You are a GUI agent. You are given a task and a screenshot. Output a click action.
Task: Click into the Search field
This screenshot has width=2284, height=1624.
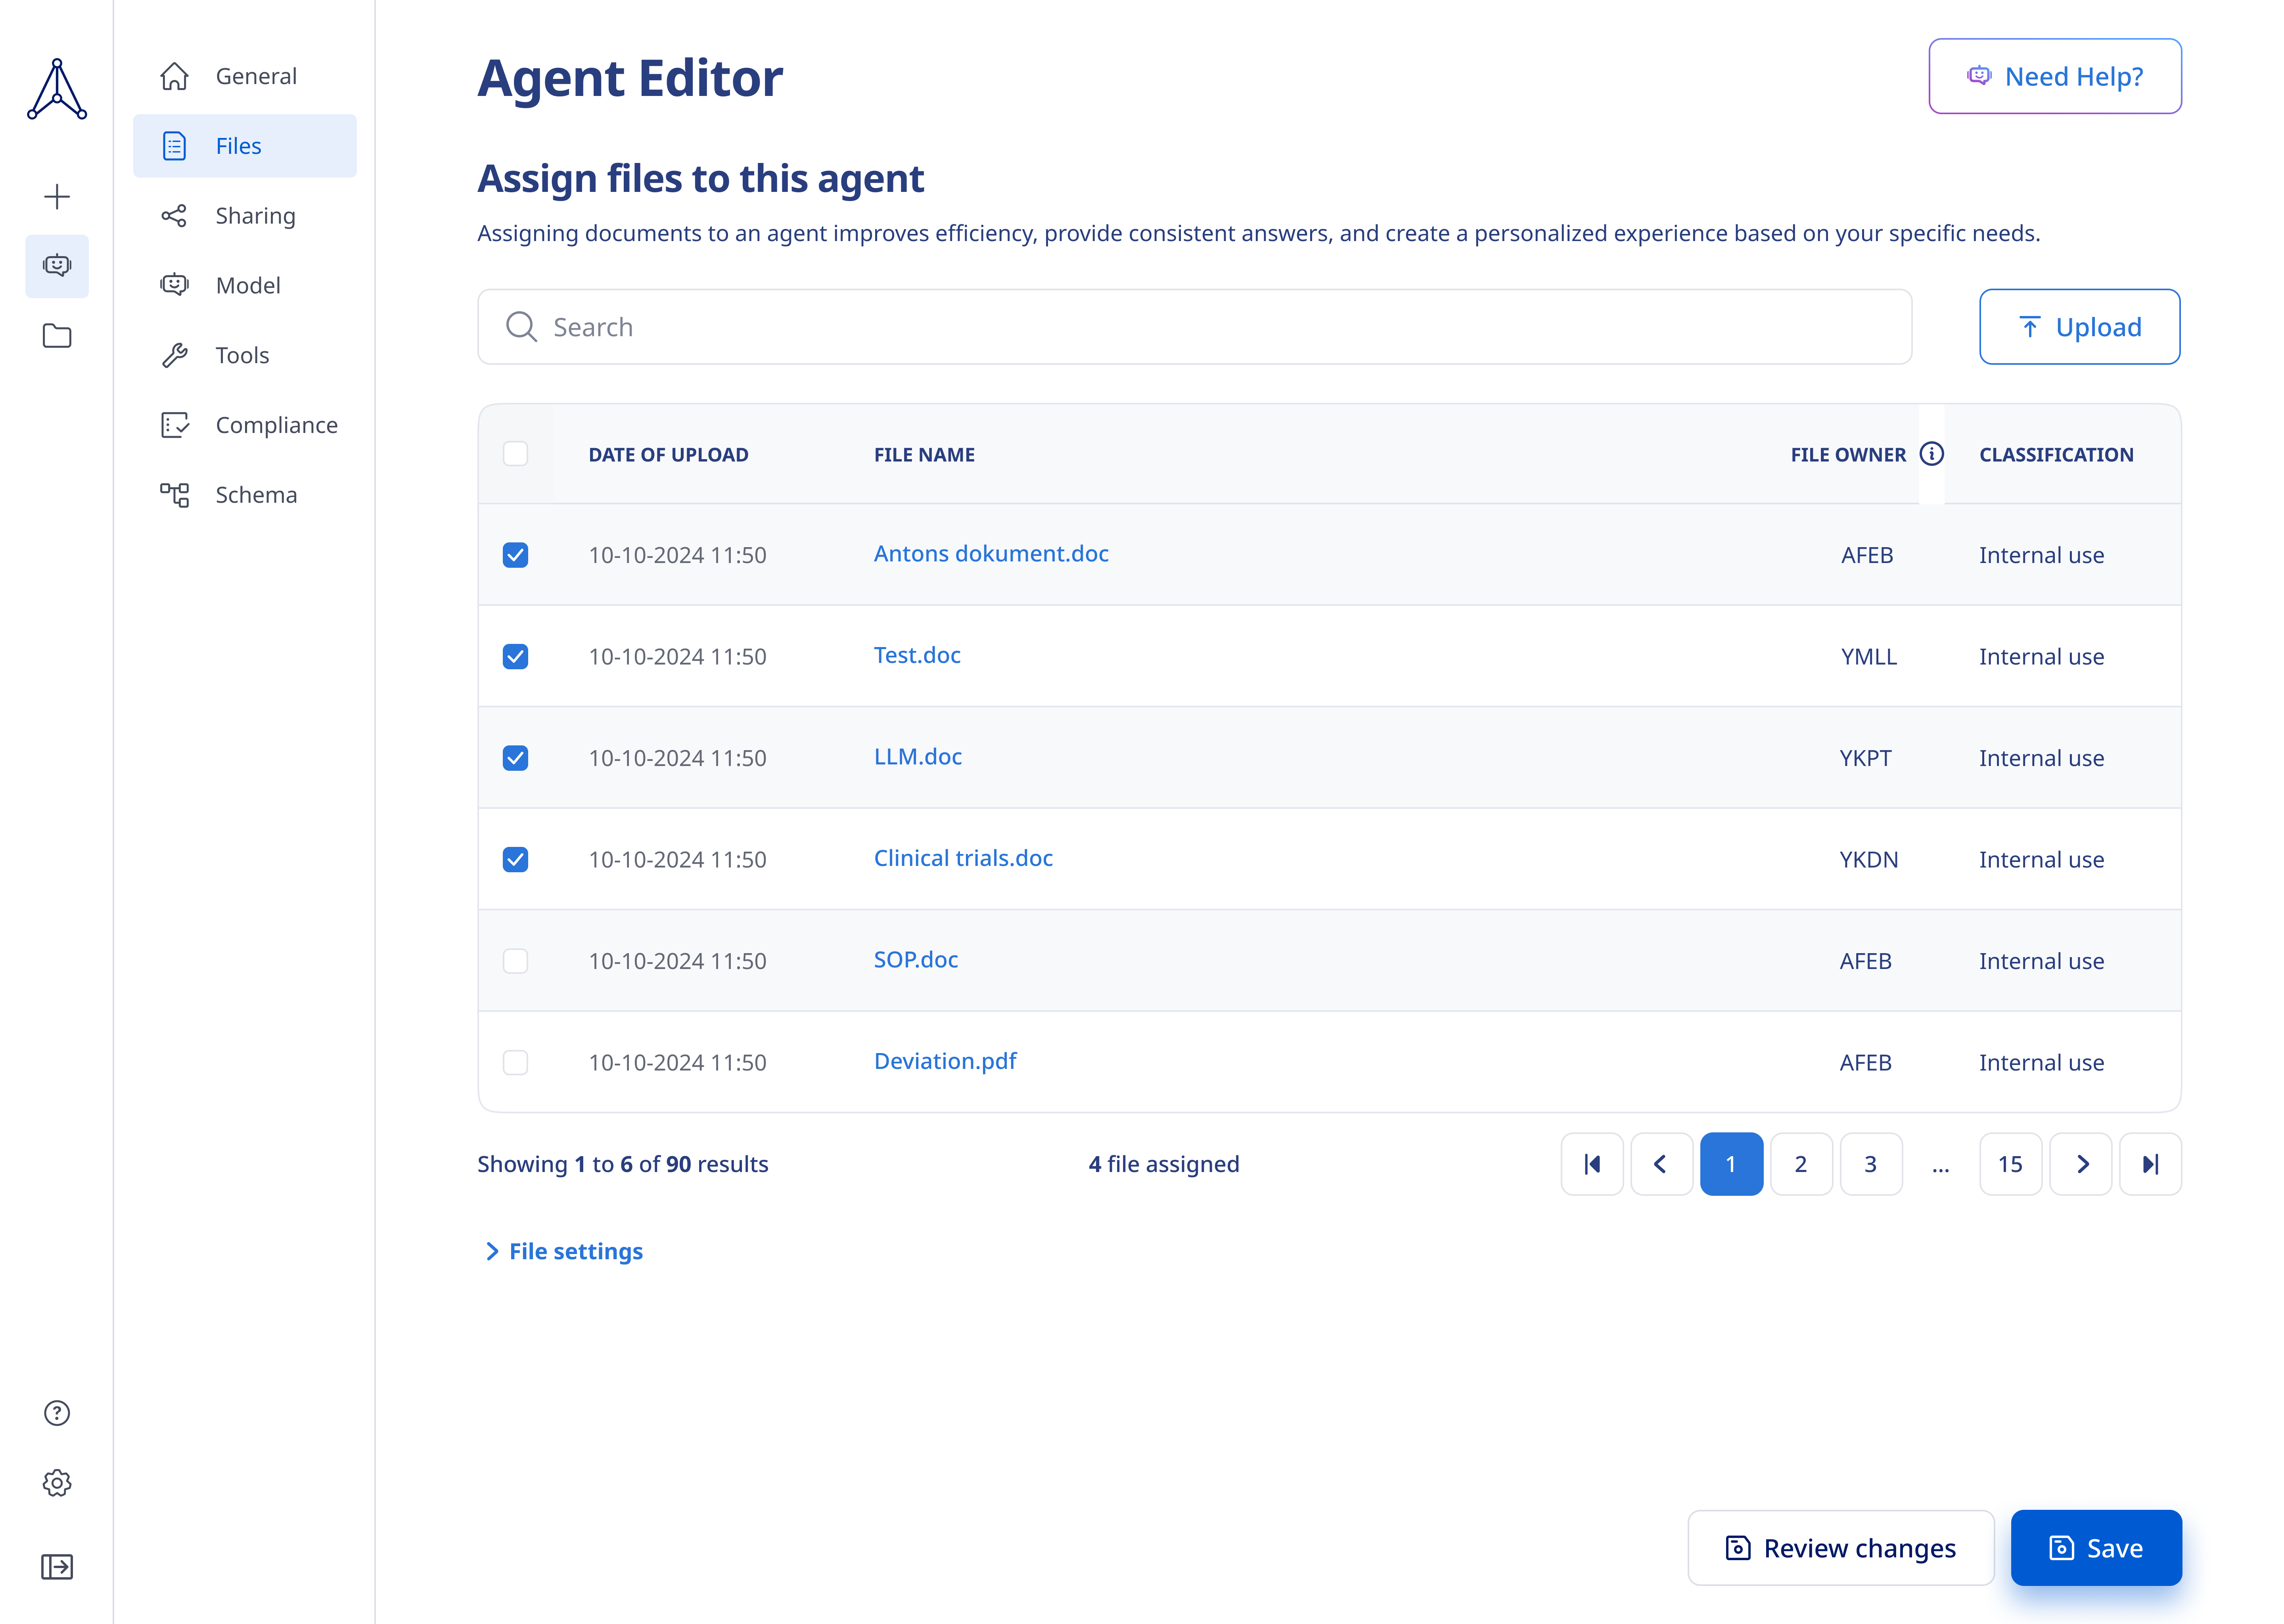click(1195, 327)
